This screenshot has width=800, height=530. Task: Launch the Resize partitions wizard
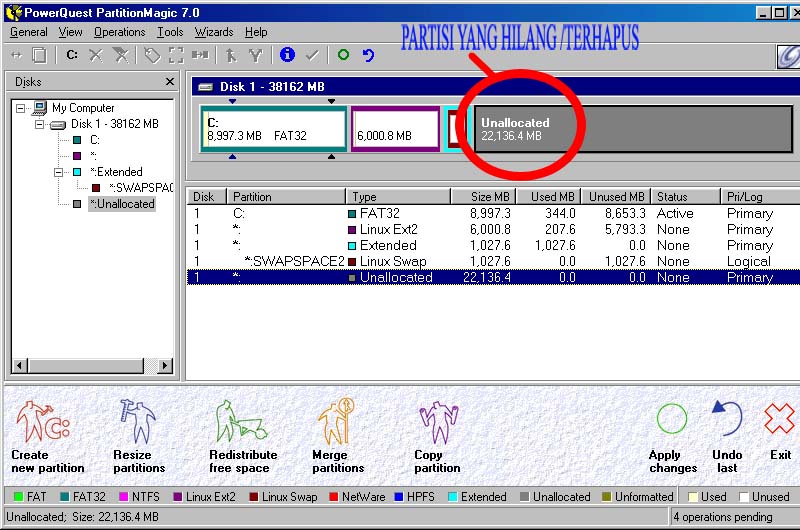139,437
